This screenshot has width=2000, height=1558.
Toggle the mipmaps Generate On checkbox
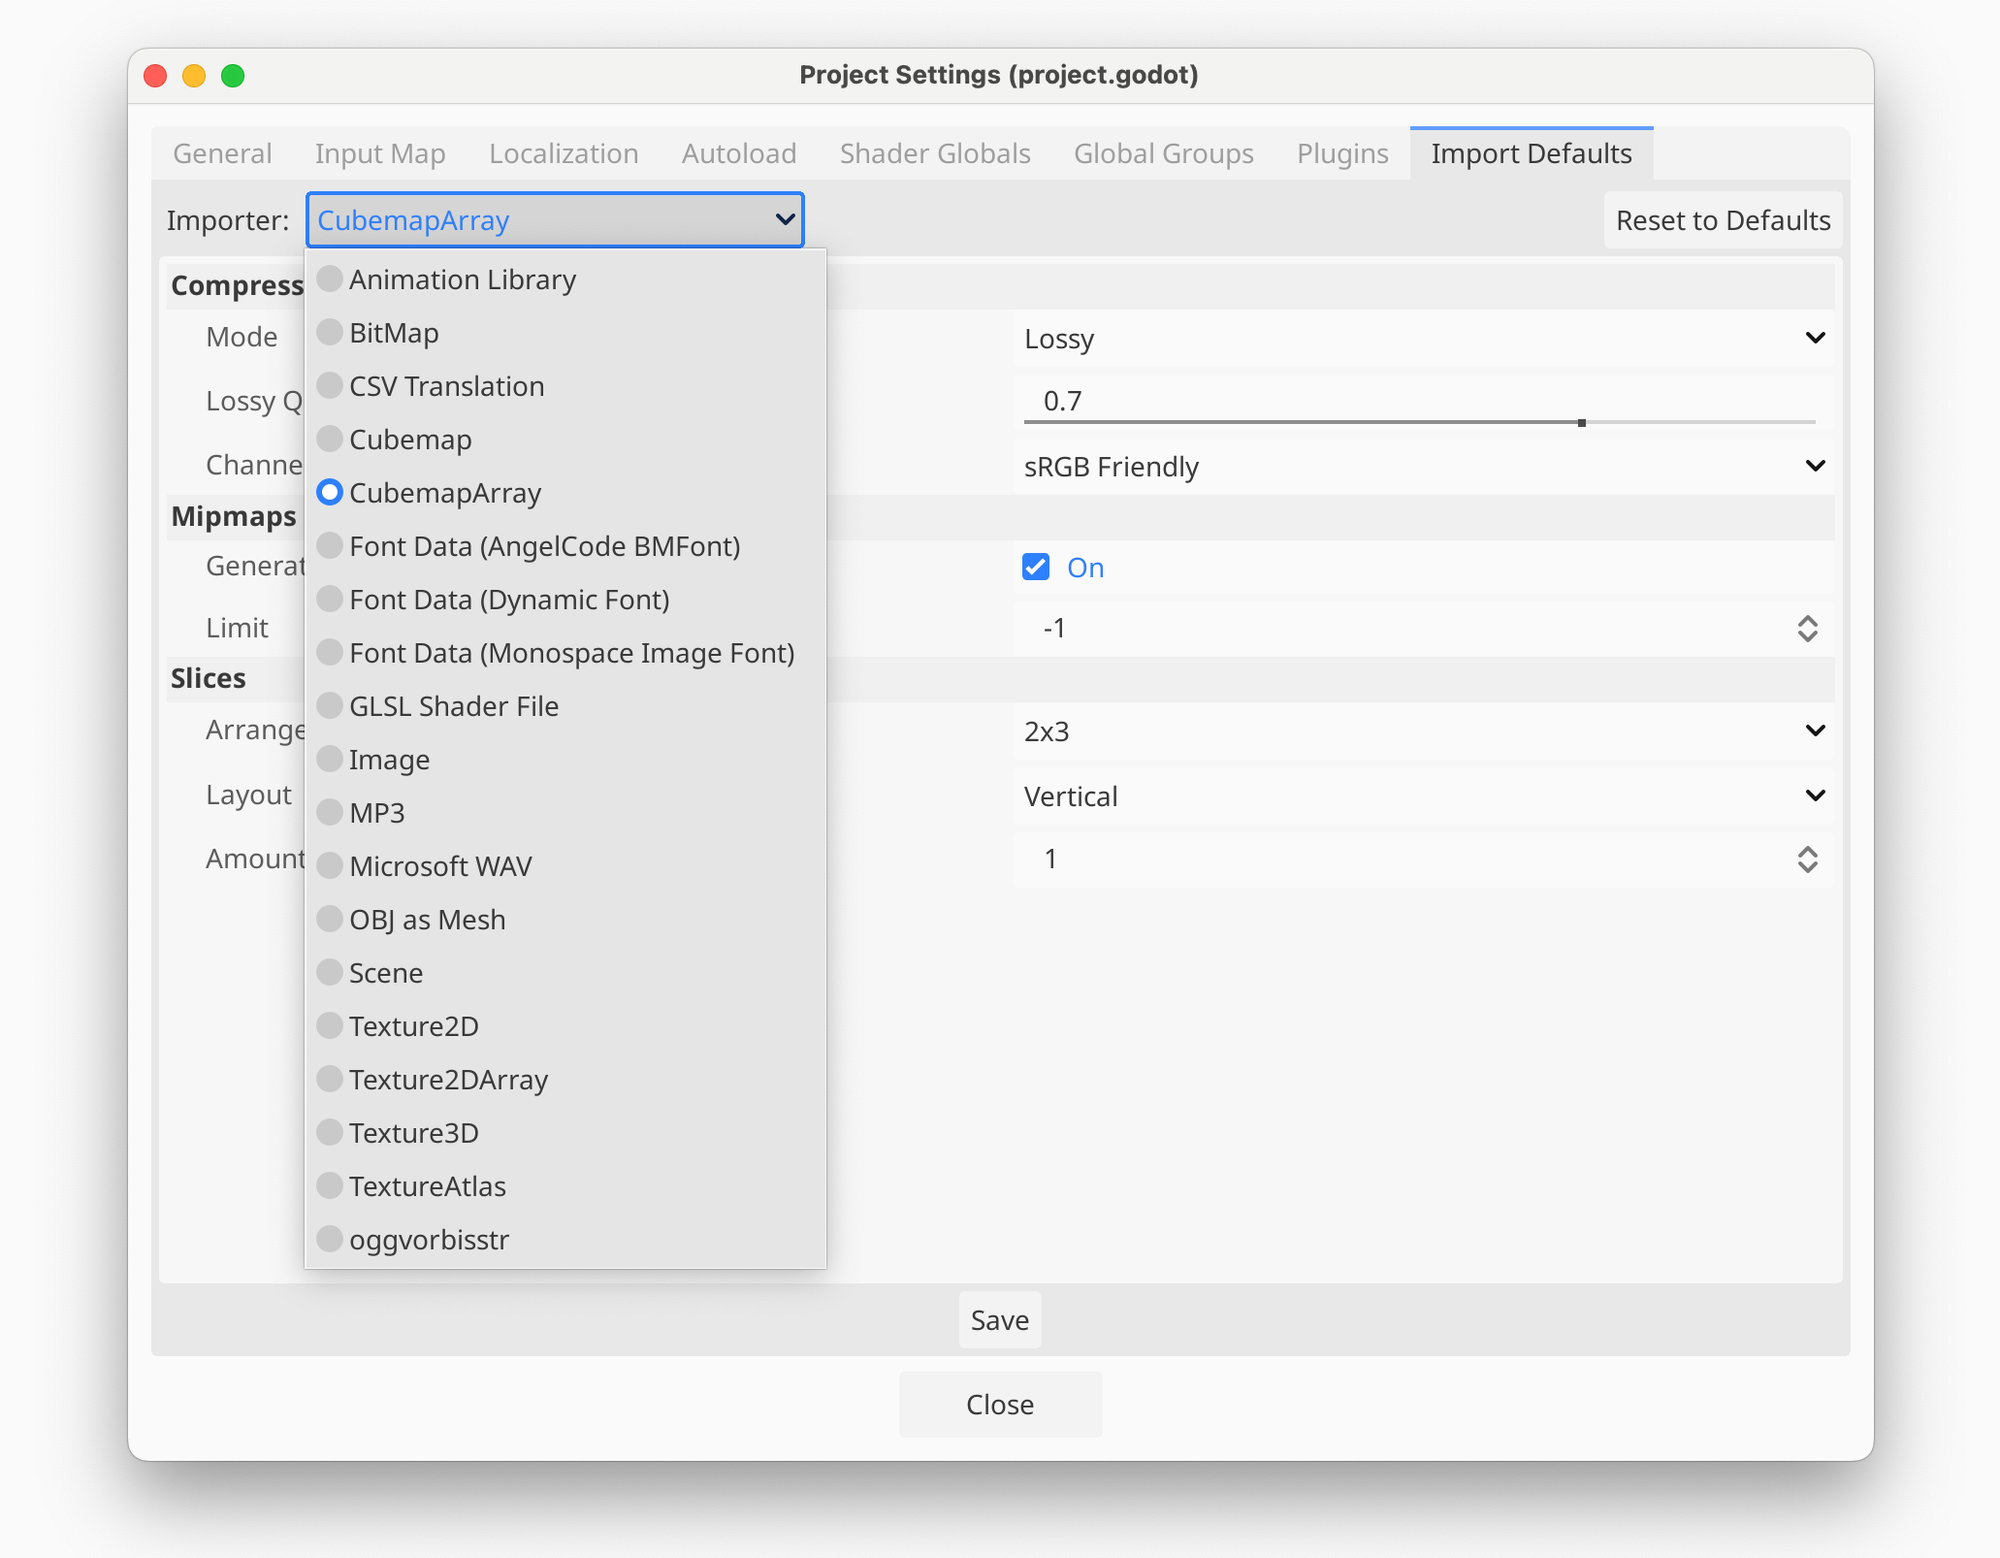(1036, 567)
